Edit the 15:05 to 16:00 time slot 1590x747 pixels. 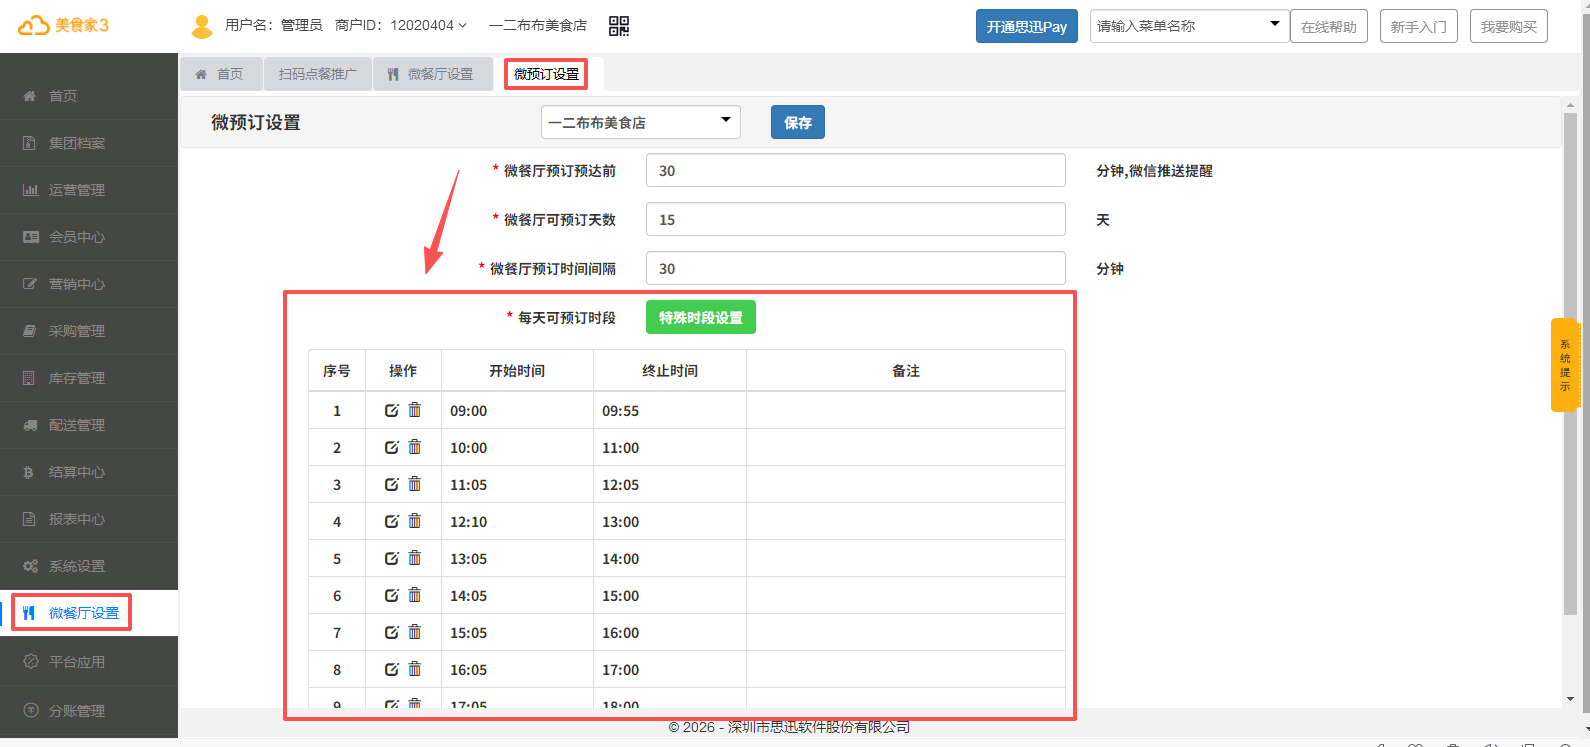[392, 633]
